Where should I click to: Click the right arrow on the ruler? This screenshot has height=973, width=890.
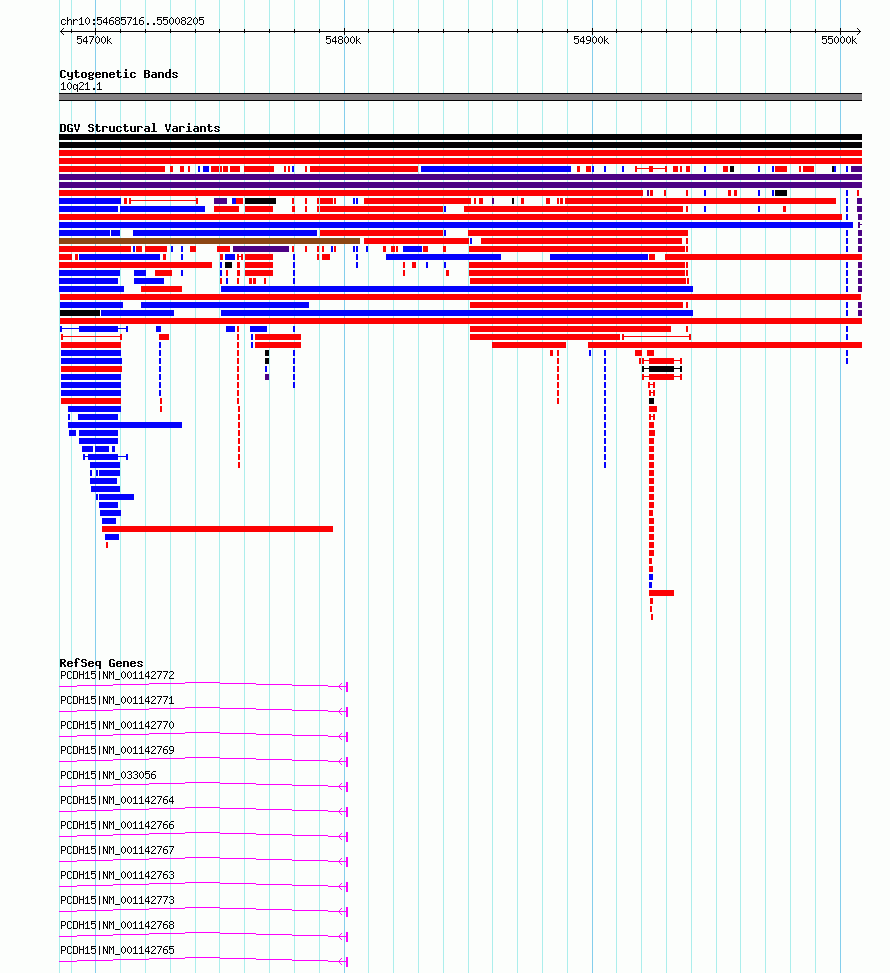pos(859,31)
